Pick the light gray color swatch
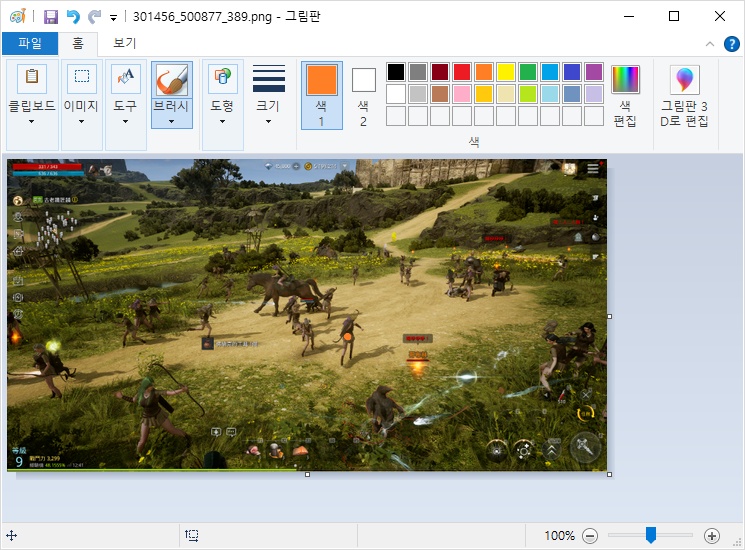 (x=418, y=94)
